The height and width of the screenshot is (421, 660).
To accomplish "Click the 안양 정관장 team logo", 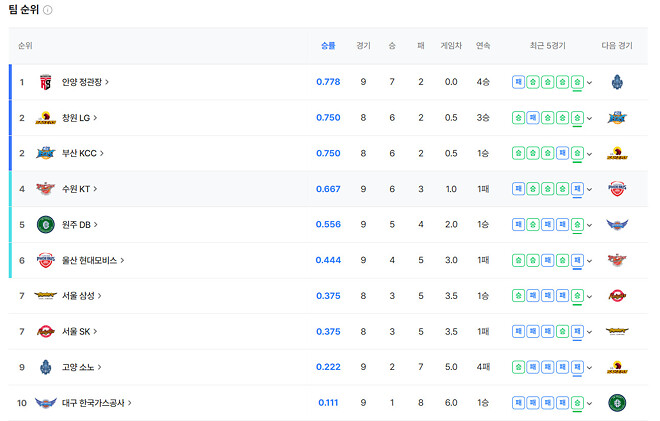I will [45, 82].
